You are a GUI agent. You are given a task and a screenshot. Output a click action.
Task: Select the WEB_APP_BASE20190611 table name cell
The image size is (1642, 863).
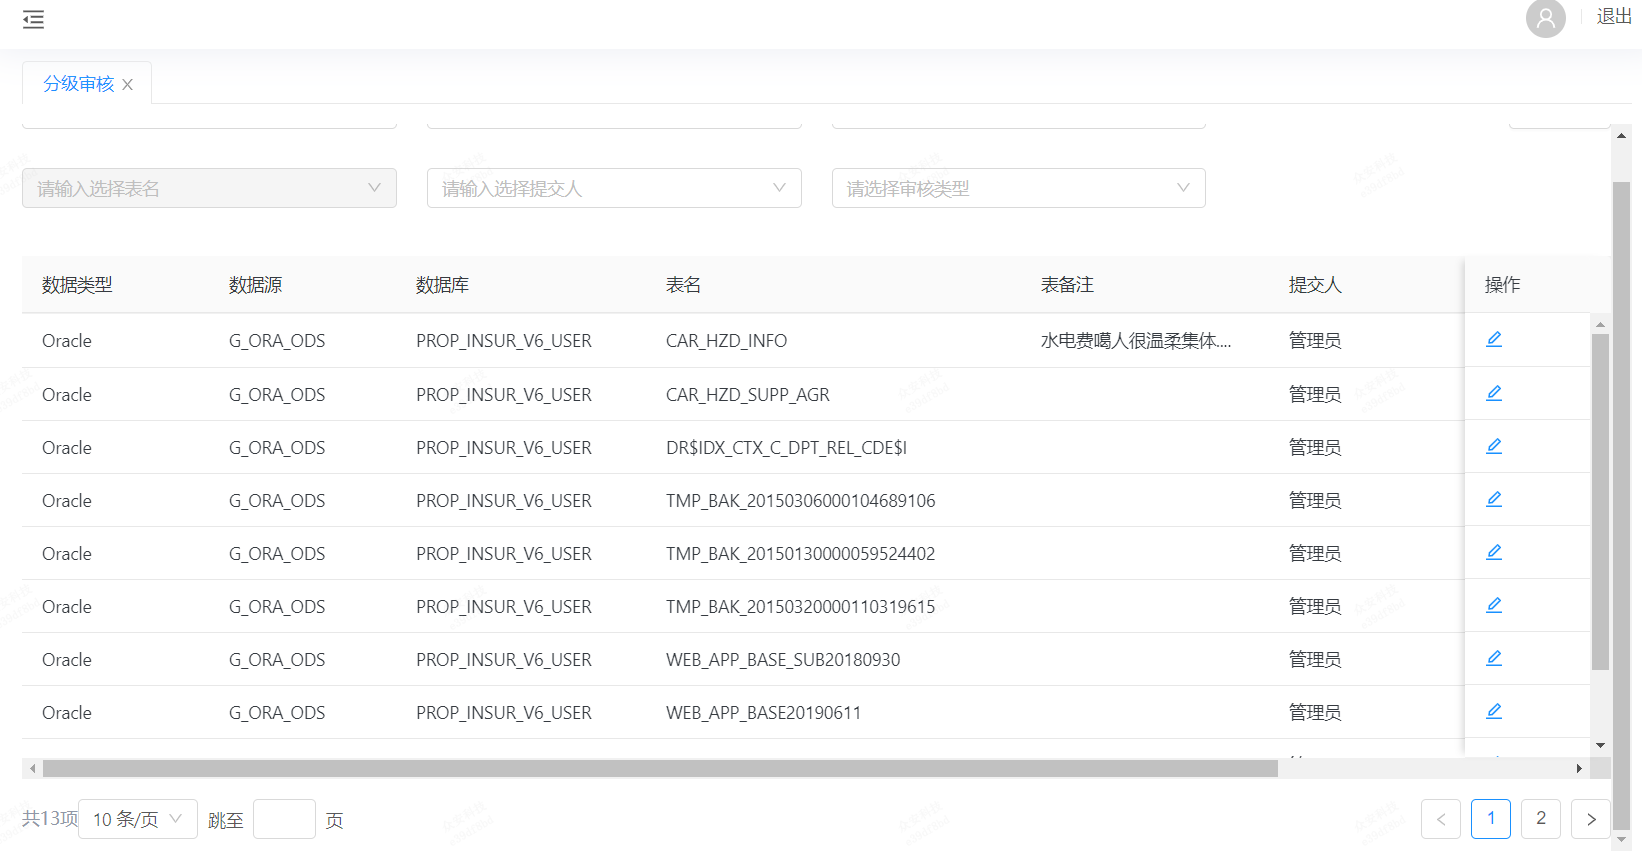click(763, 713)
